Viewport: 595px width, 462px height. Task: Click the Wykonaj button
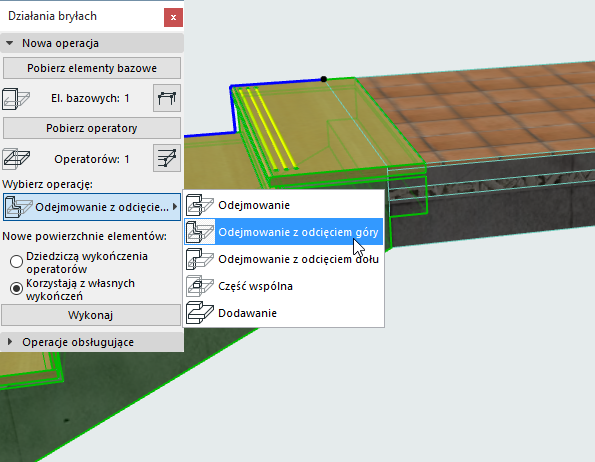click(x=91, y=315)
